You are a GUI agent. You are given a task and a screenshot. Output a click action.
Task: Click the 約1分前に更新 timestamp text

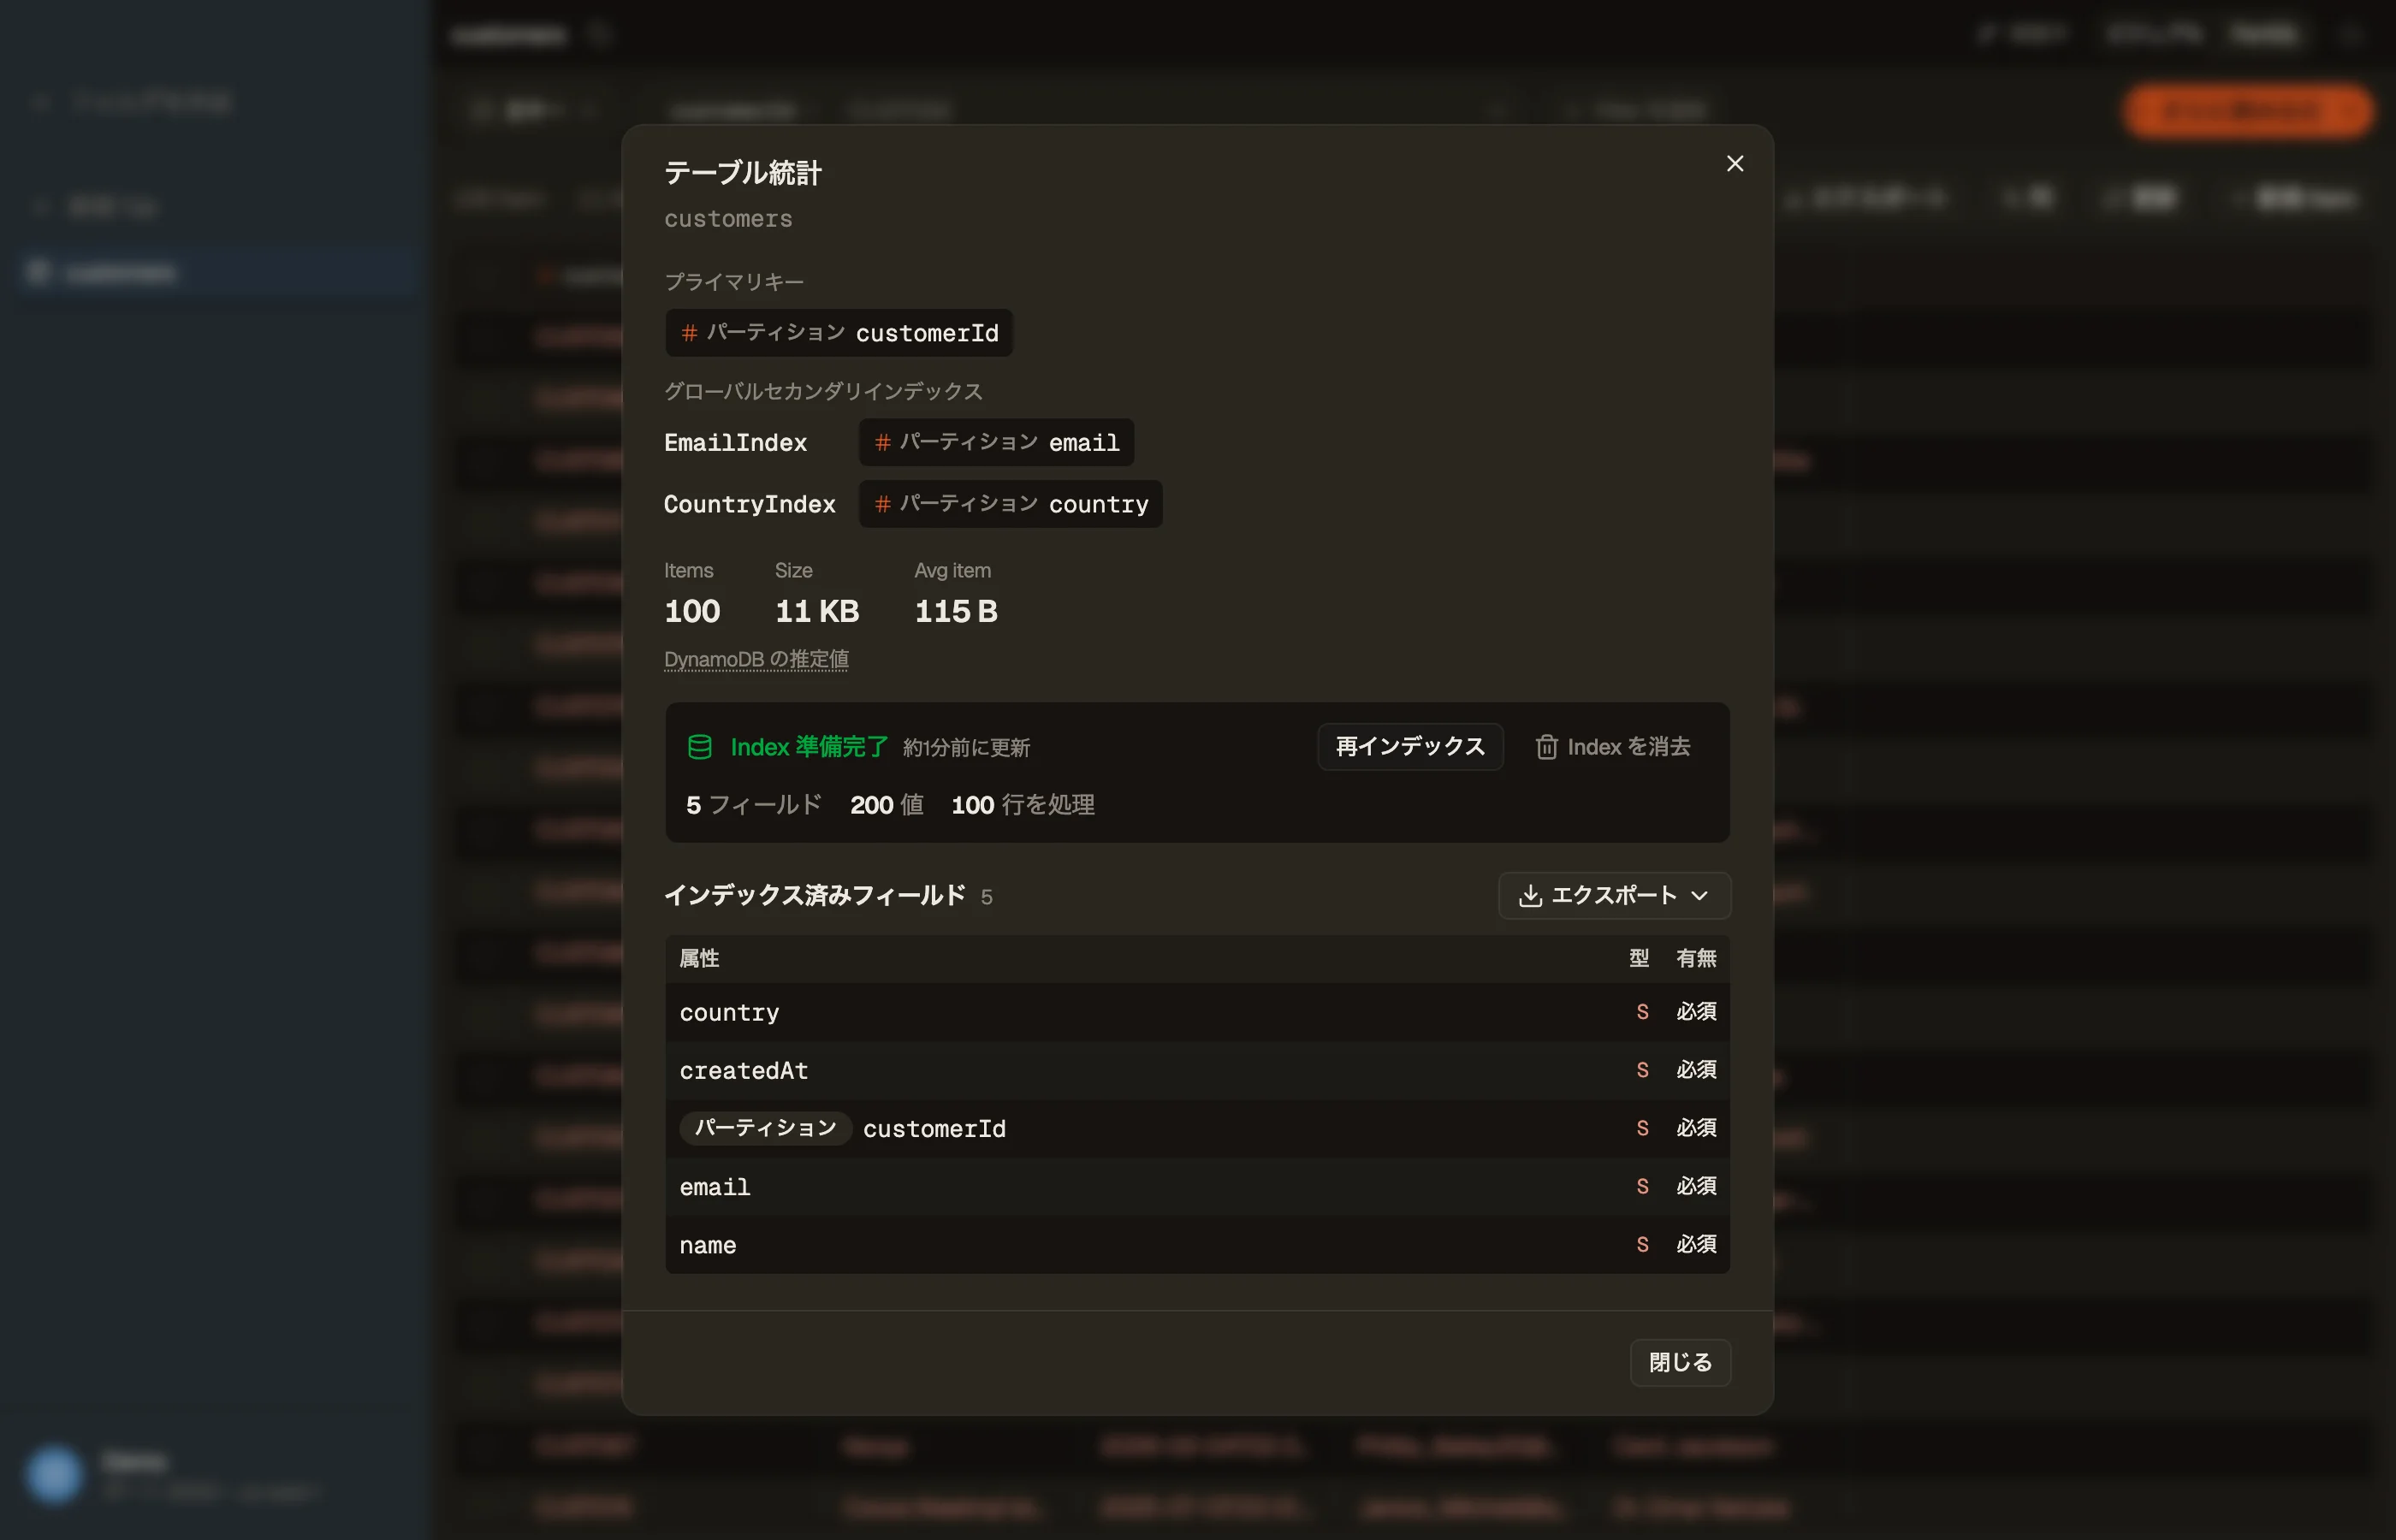[x=966, y=748]
